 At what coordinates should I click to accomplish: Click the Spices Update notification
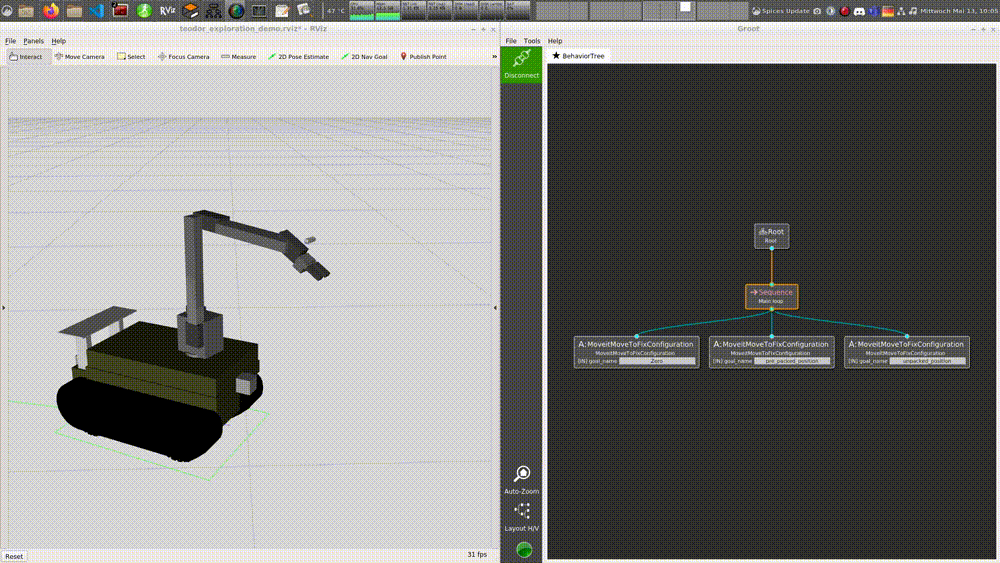(781, 11)
